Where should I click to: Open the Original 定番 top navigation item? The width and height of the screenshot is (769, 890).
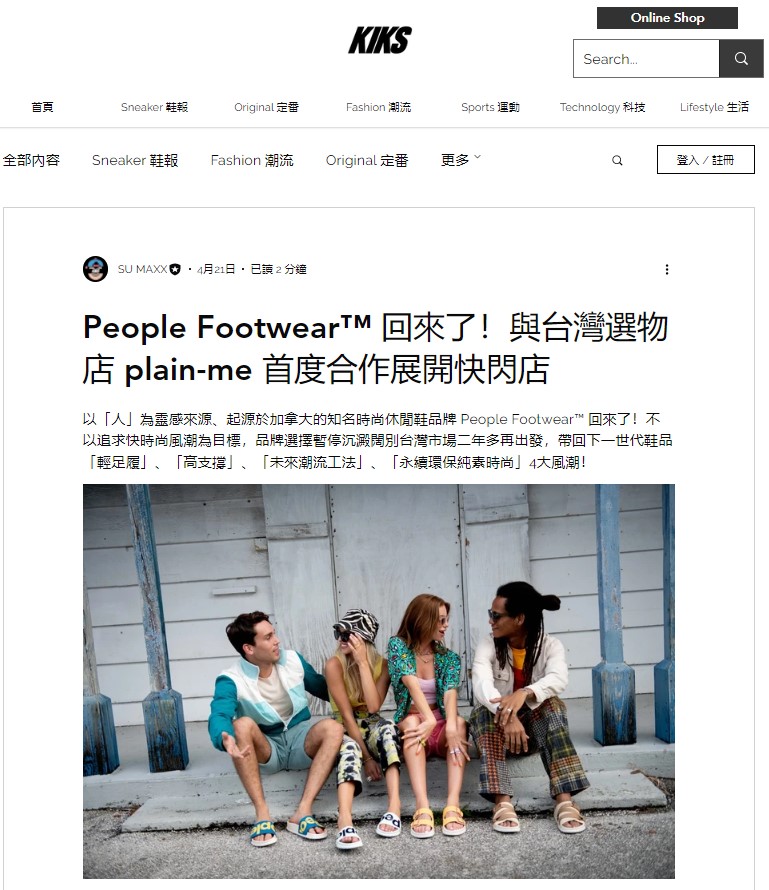(x=266, y=107)
